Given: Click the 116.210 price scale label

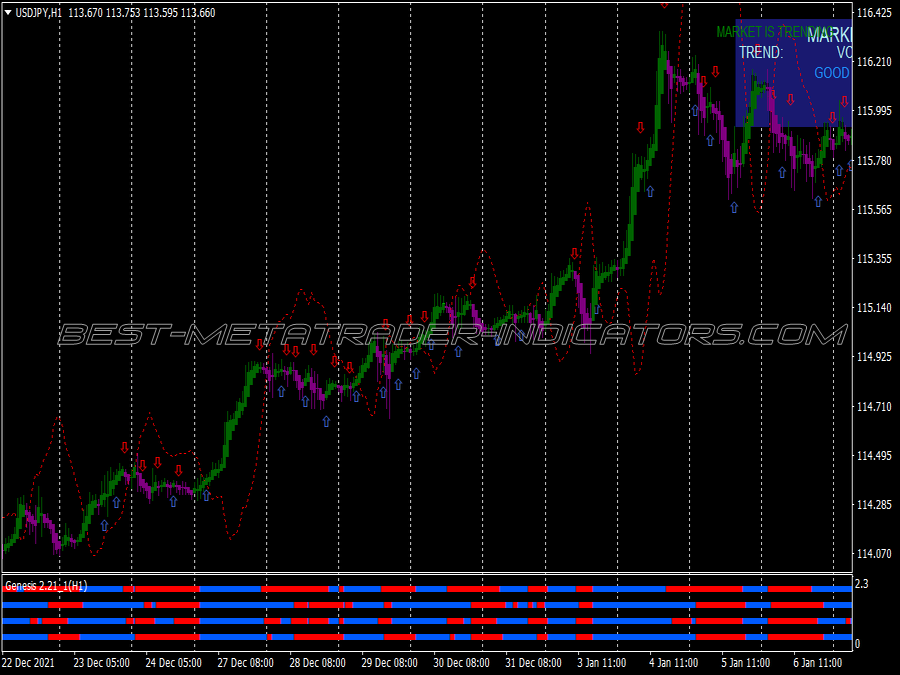Looking at the screenshot, I should [874, 62].
